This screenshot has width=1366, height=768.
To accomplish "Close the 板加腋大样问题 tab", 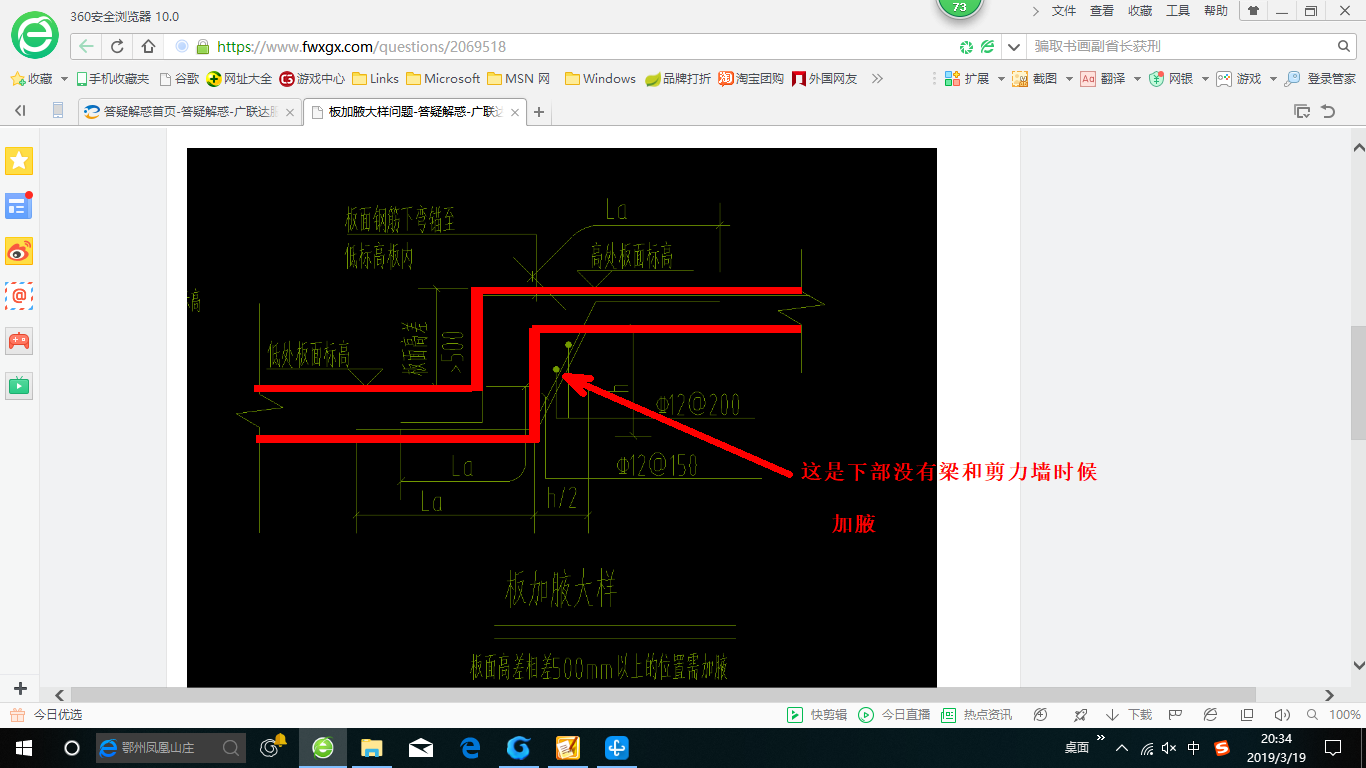I will (x=516, y=113).
